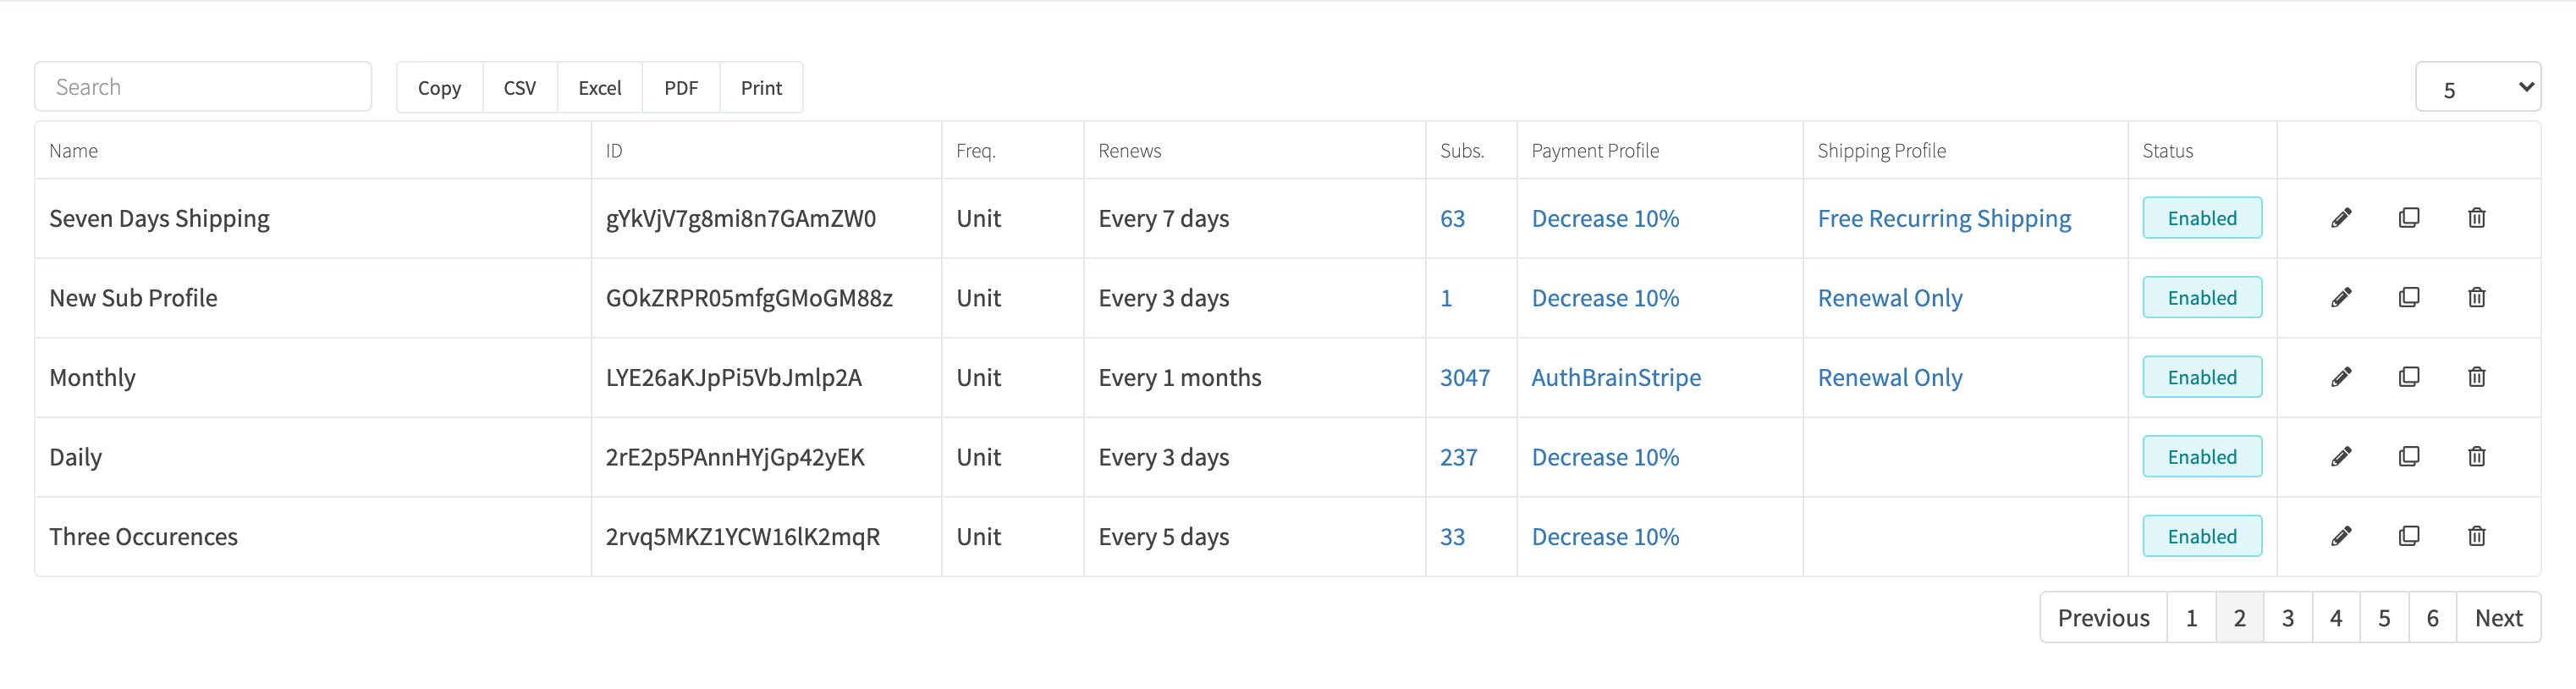Open Renewal Only for New Sub Profile
This screenshot has height=689, width=2576.
point(1890,298)
